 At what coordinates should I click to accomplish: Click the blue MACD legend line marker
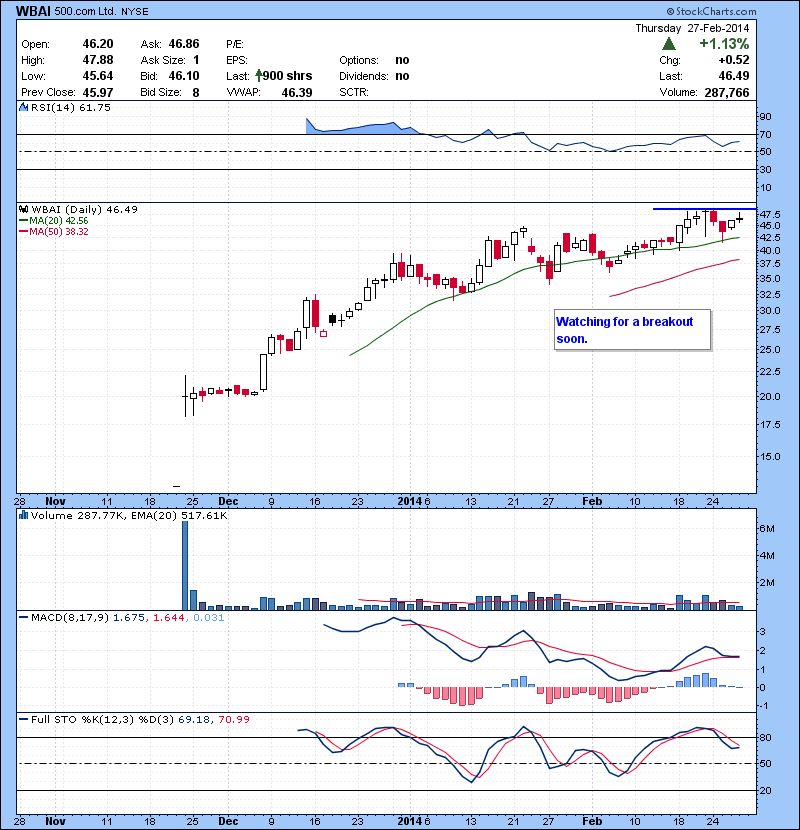(x=24, y=618)
